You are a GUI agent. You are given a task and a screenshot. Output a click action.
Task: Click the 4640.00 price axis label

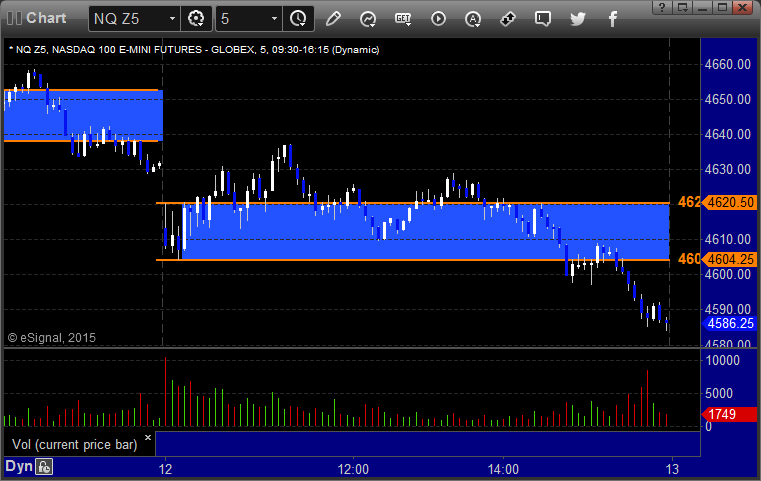728,134
